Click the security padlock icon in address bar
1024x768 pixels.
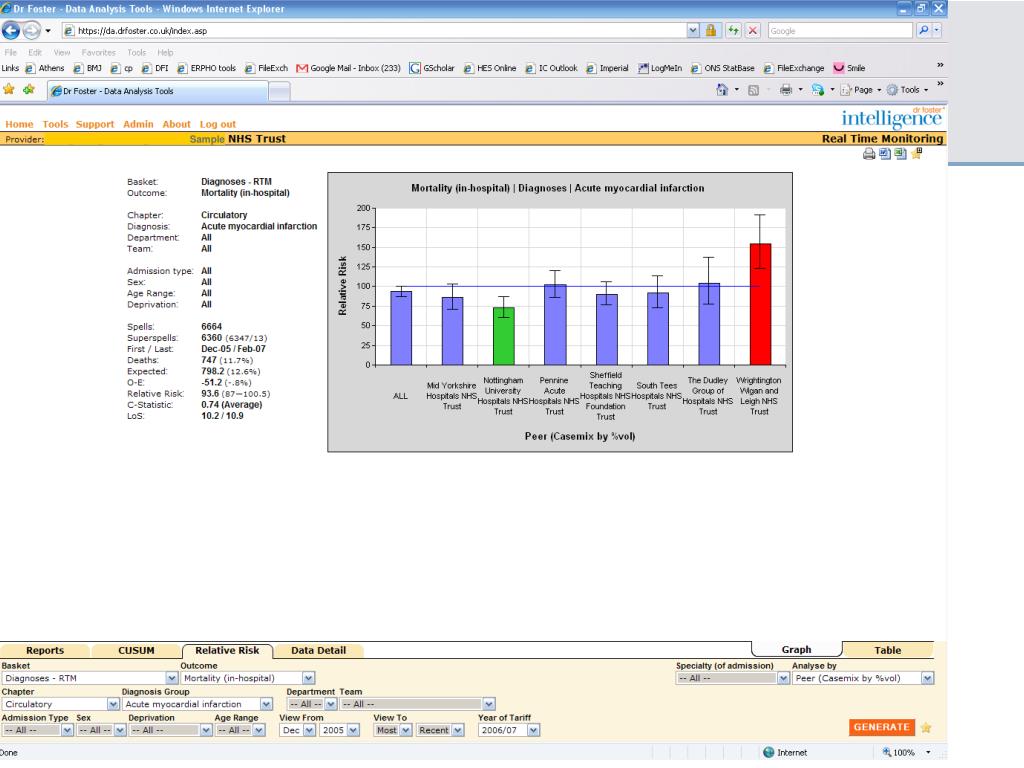click(711, 30)
